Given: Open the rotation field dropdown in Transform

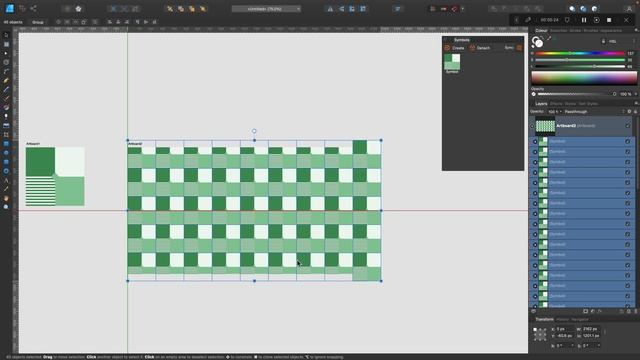Looking at the screenshot, I should coord(572,346).
